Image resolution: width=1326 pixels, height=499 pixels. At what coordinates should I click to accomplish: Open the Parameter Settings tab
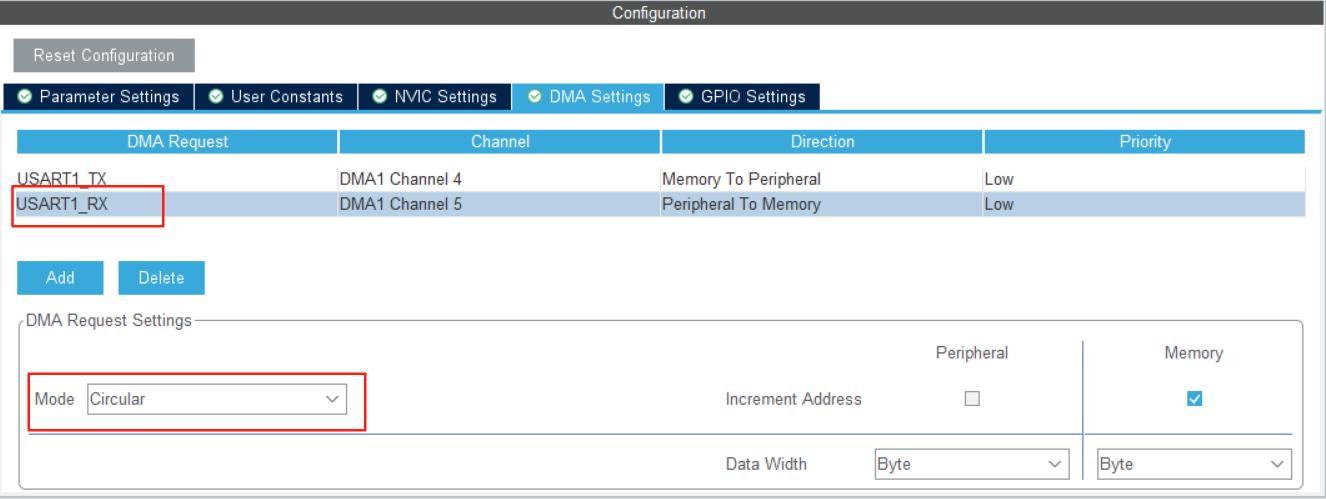98,97
